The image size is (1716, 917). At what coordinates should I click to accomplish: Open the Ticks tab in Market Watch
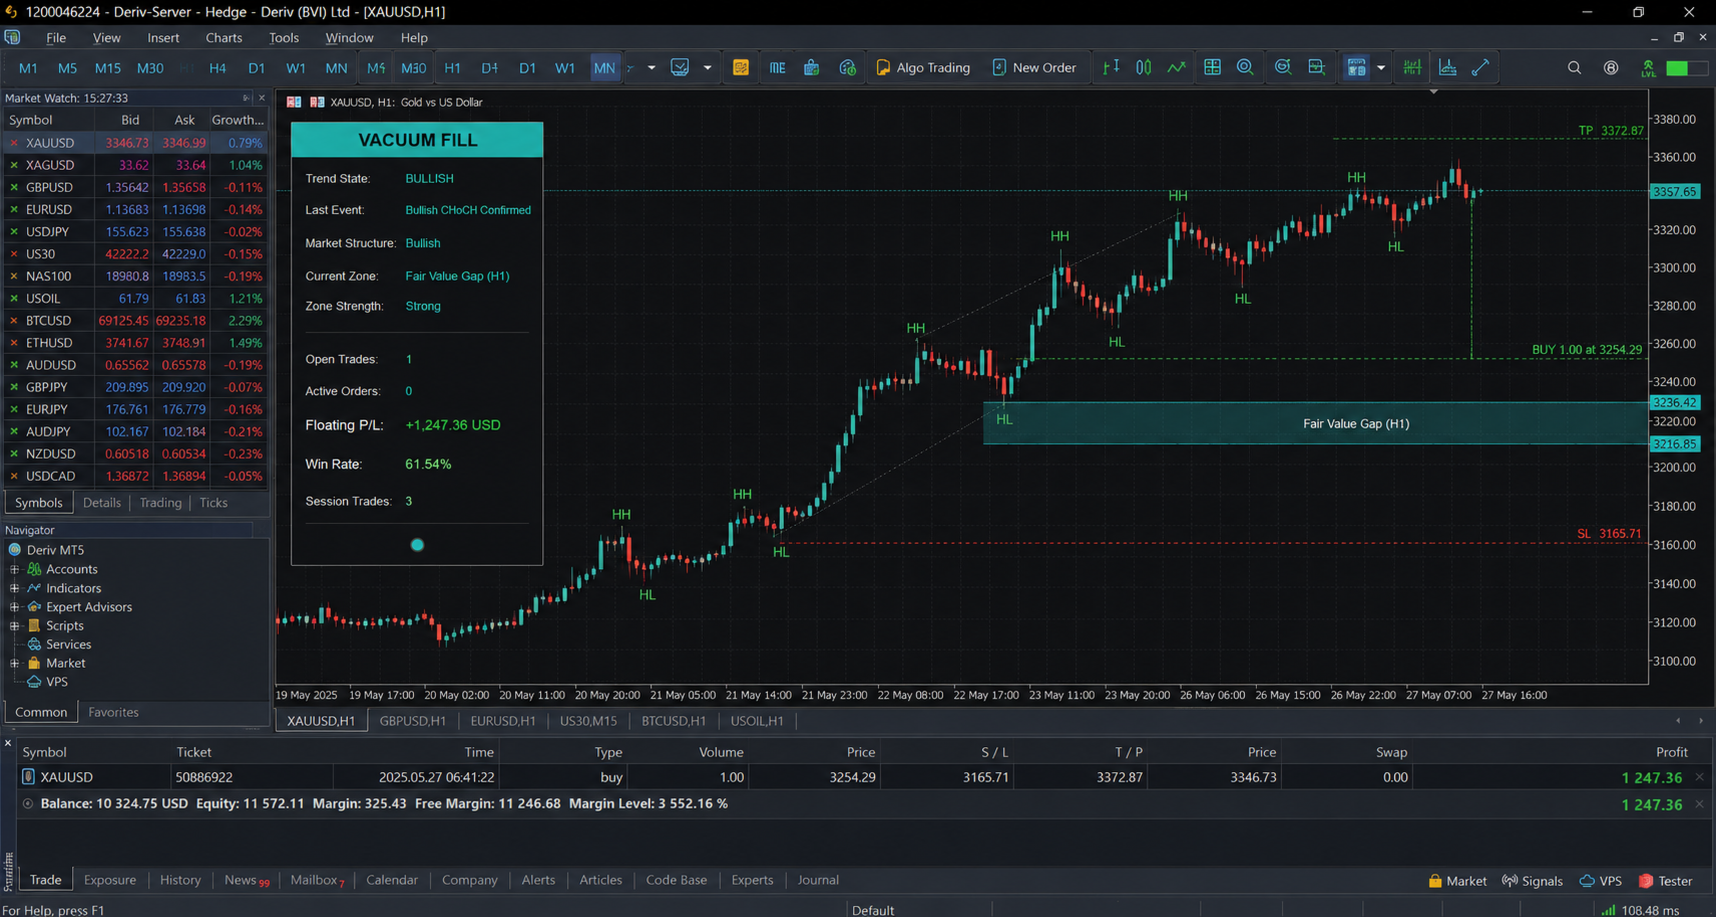[x=213, y=503]
